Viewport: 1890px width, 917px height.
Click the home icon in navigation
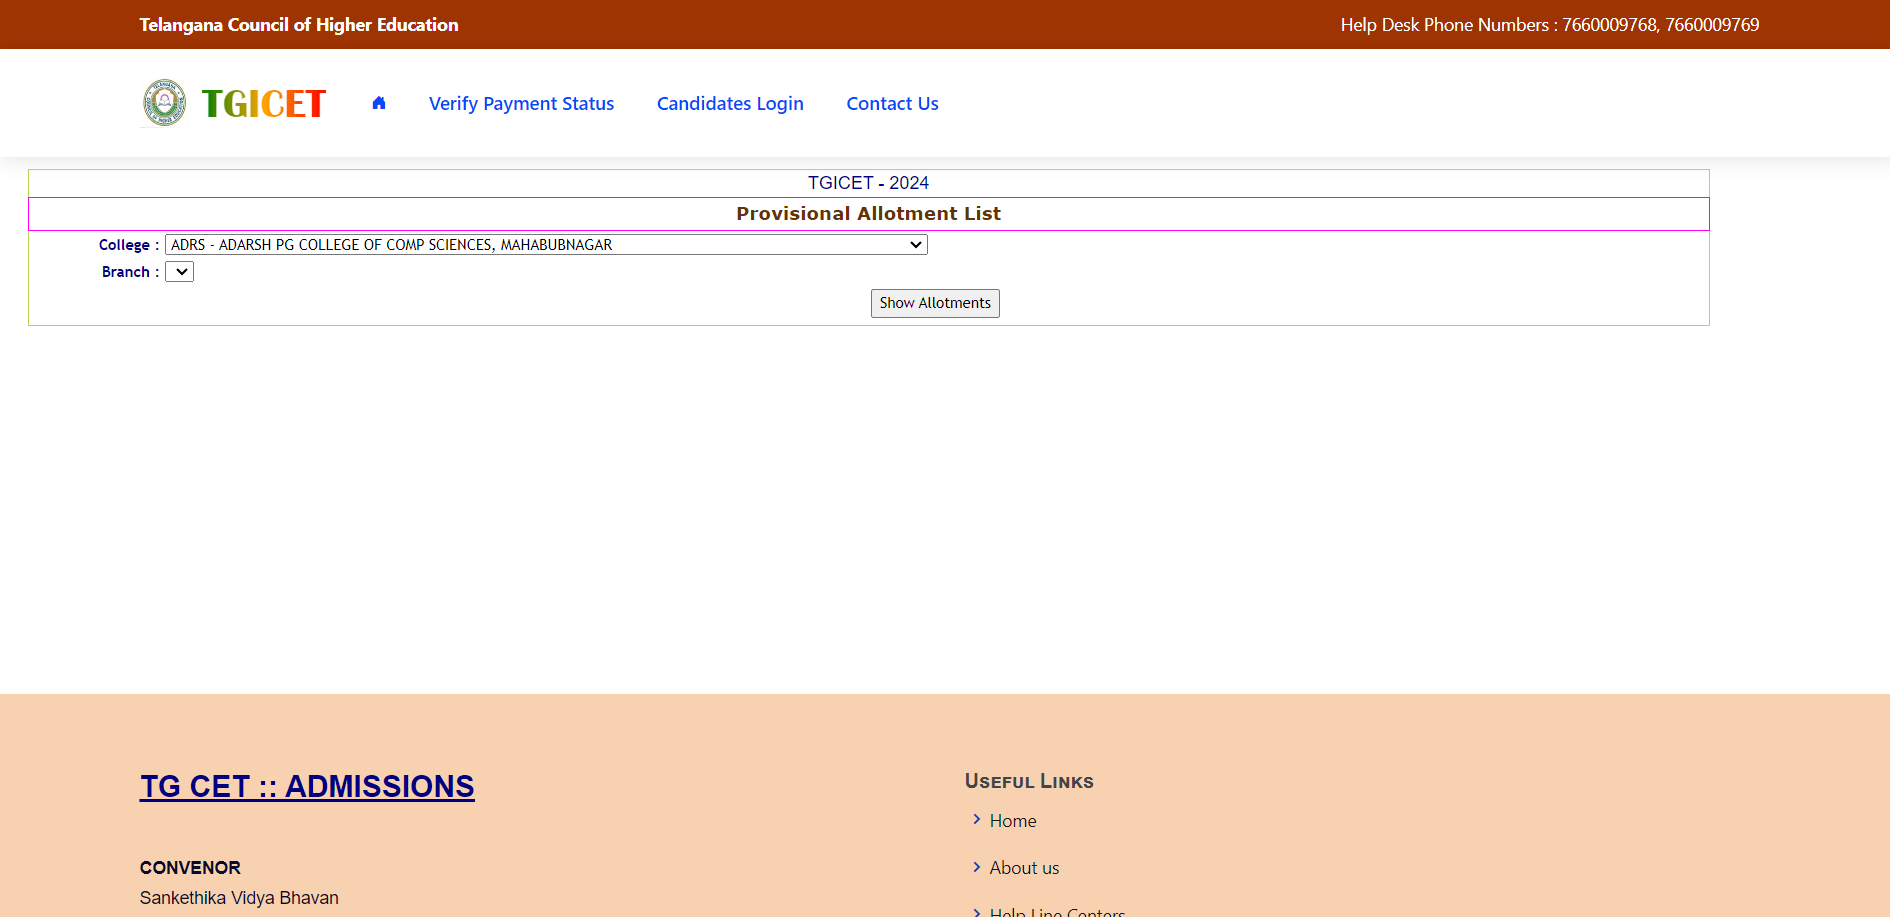coord(379,103)
